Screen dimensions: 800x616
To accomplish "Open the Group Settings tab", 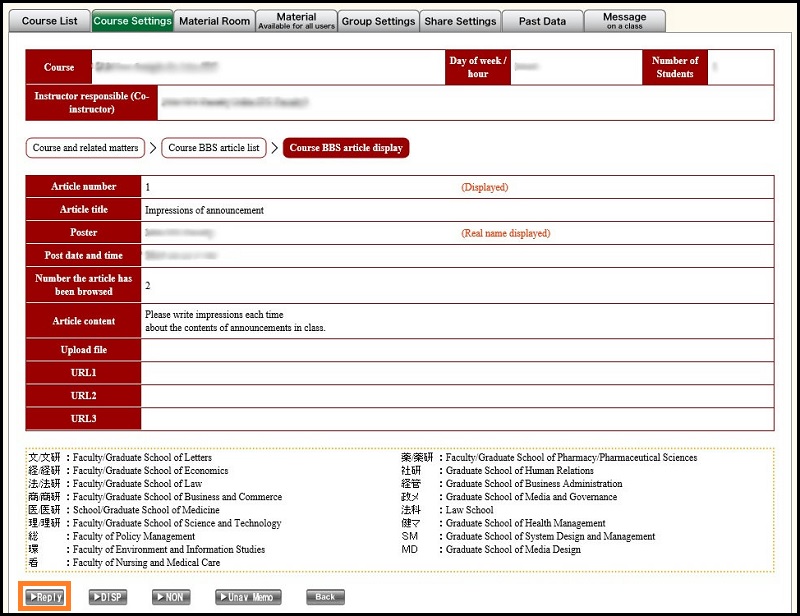I will pyautogui.click(x=378, y=21).
